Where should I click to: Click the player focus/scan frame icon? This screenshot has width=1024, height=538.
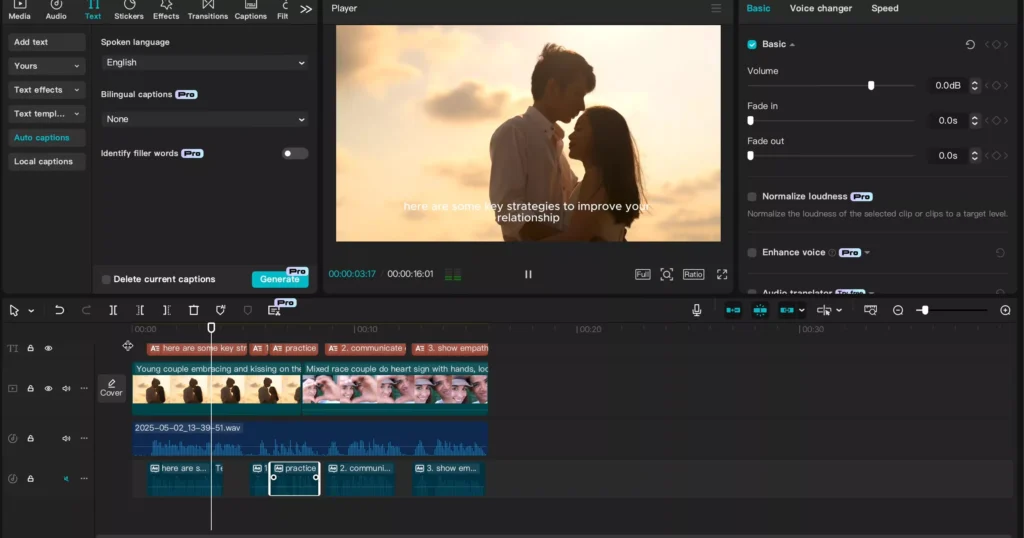pos(666,274)
